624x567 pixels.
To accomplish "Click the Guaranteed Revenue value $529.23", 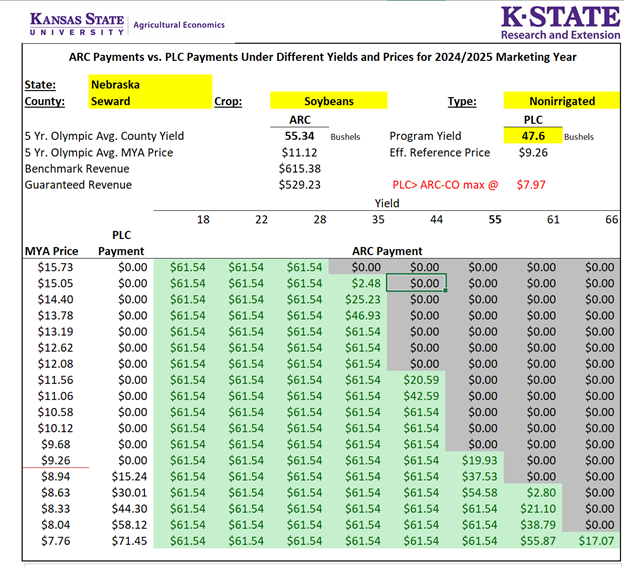I will [299, 185].
